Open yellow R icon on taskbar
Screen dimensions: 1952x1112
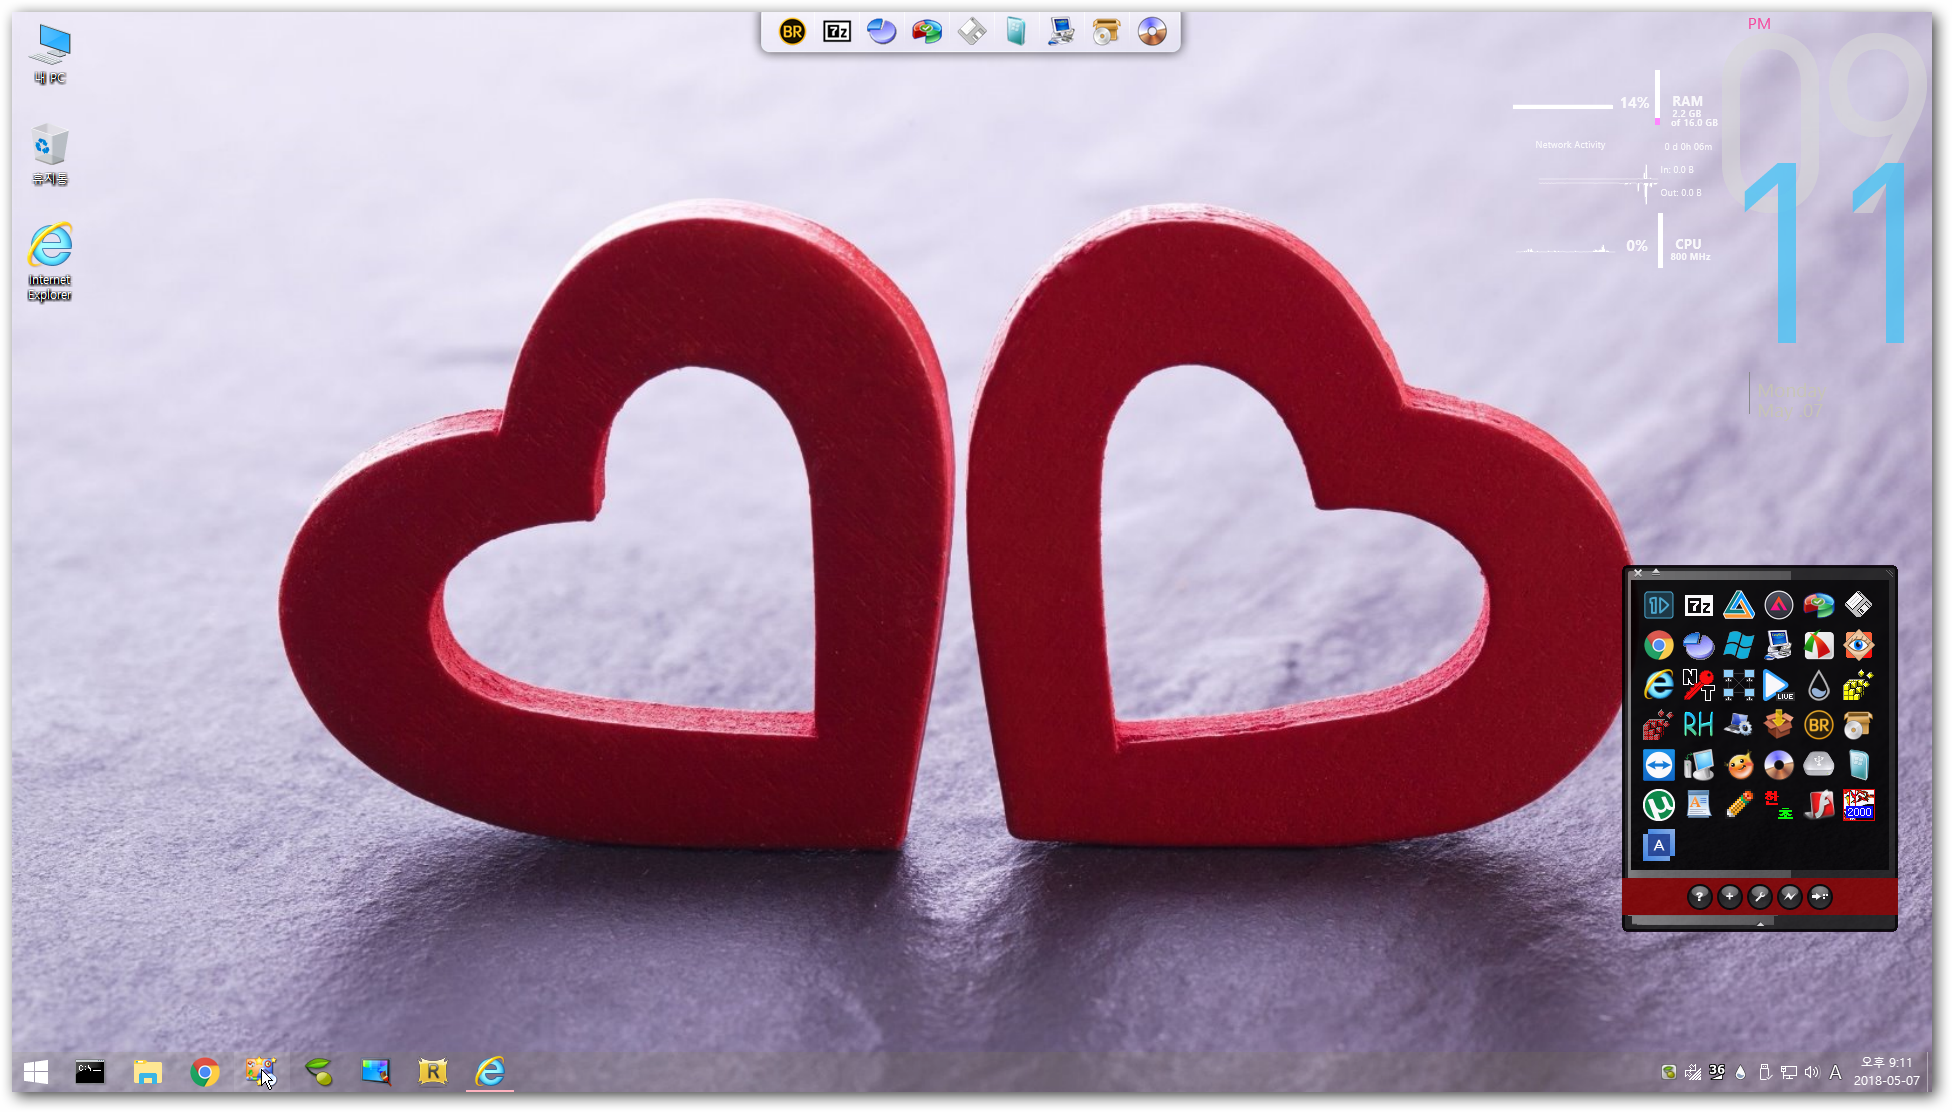tap(432, 1072)
